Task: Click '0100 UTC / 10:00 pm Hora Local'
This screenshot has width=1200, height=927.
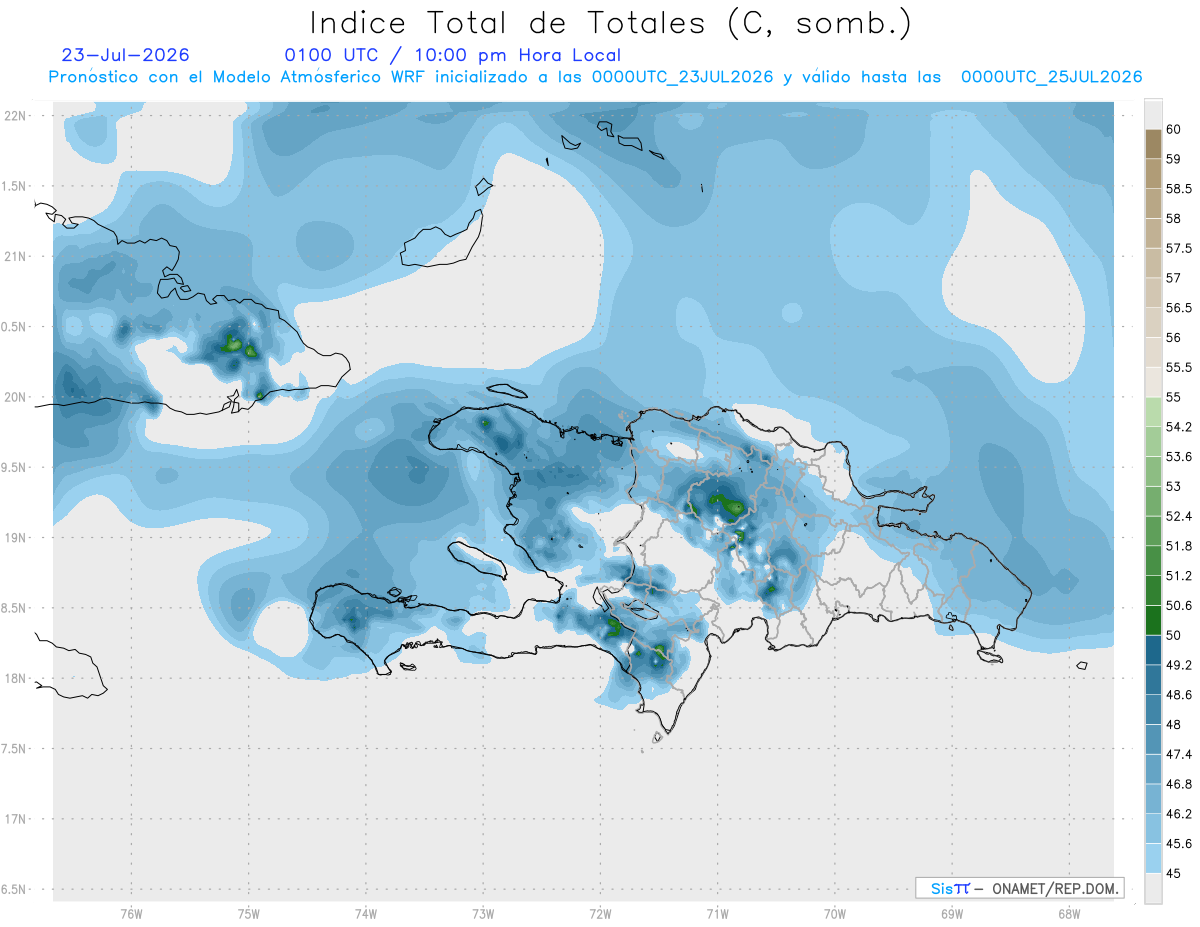Action: 453,55
